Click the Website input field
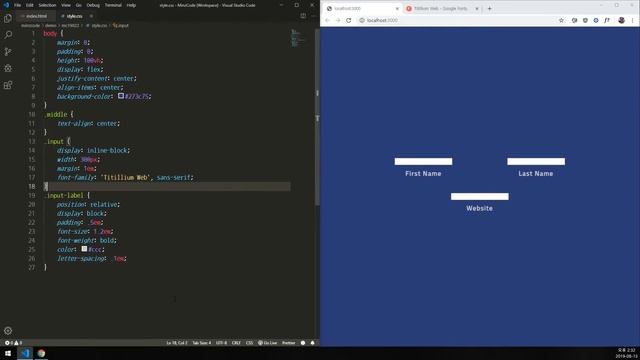640x360 pixels. (x=480, y=196)
